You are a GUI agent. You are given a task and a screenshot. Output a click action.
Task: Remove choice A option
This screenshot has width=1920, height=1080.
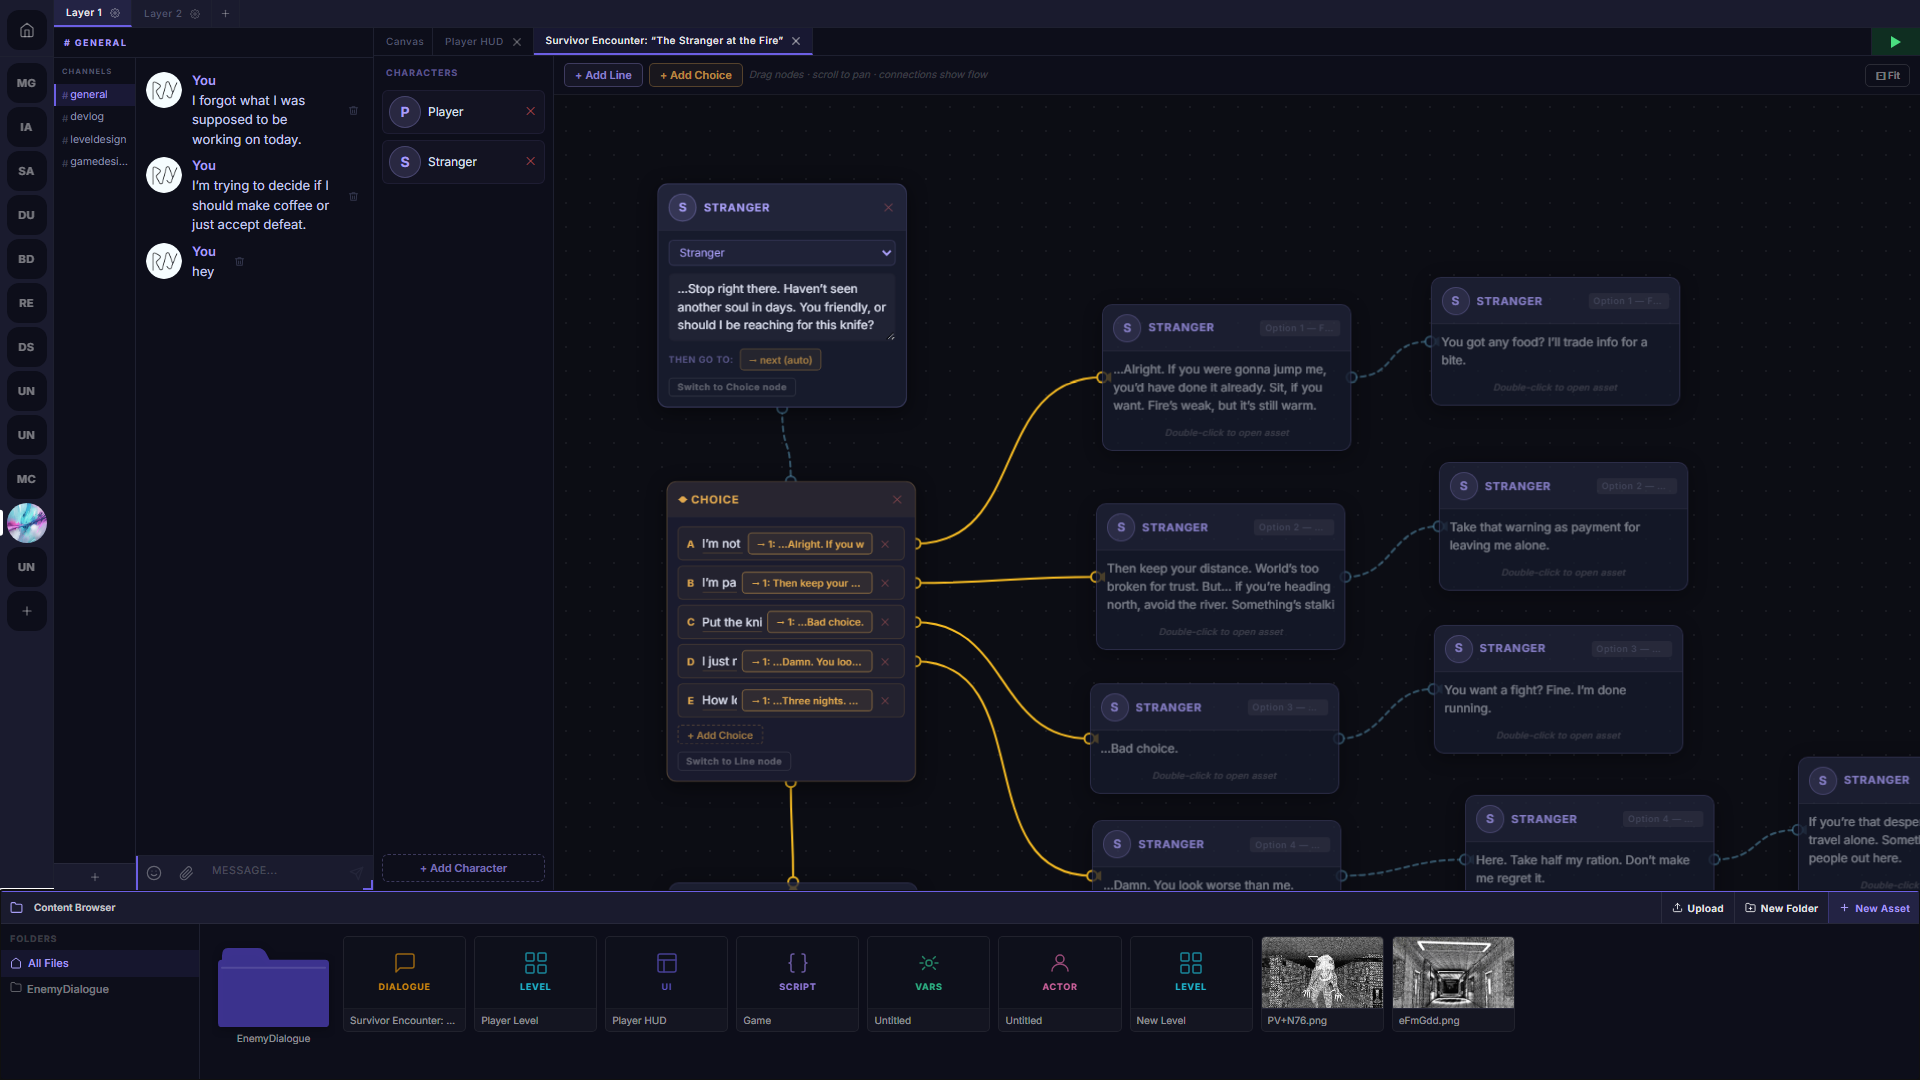885,544
